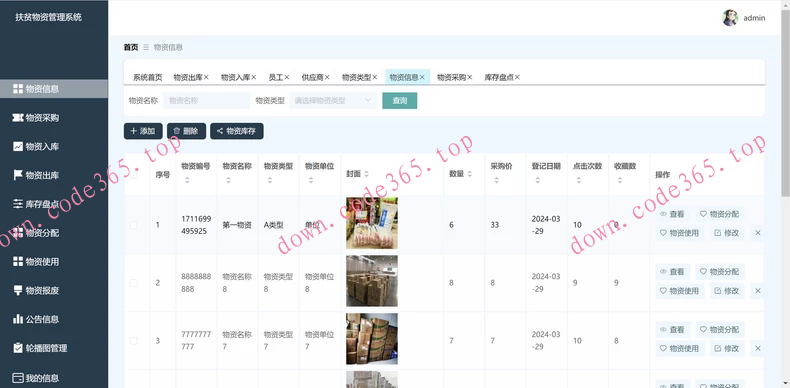Image resolution: width=790 pixels, height=388 pixels.
Task: Click the admin avatar image
Action: [x=730, y=18]
